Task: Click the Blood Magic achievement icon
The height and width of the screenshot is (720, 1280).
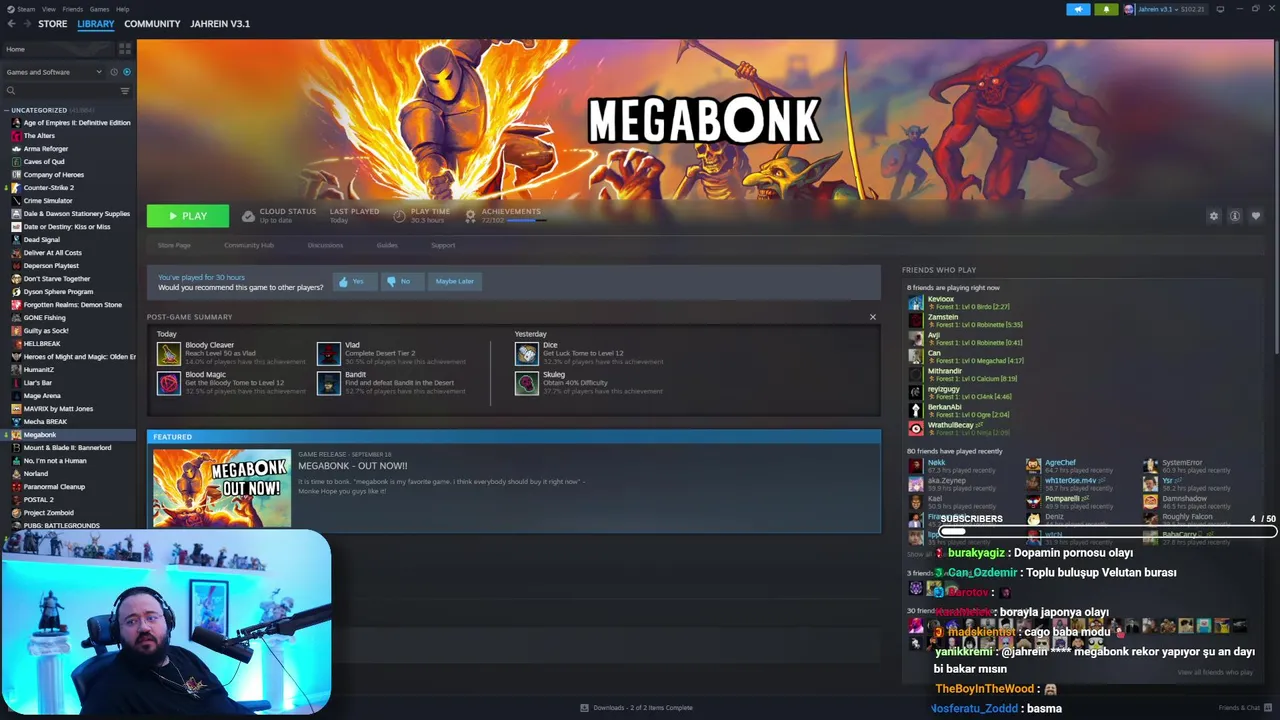Action: [x=168, y=383]
